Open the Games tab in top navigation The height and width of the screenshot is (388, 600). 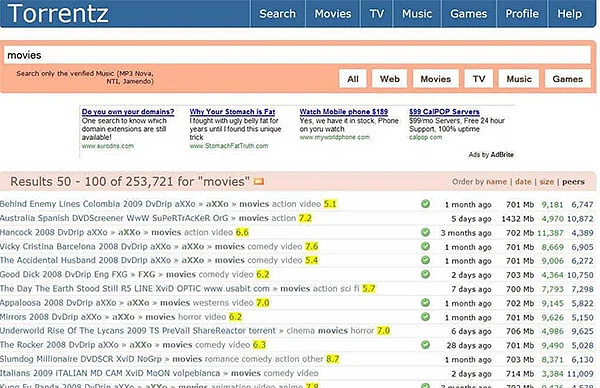468,14
